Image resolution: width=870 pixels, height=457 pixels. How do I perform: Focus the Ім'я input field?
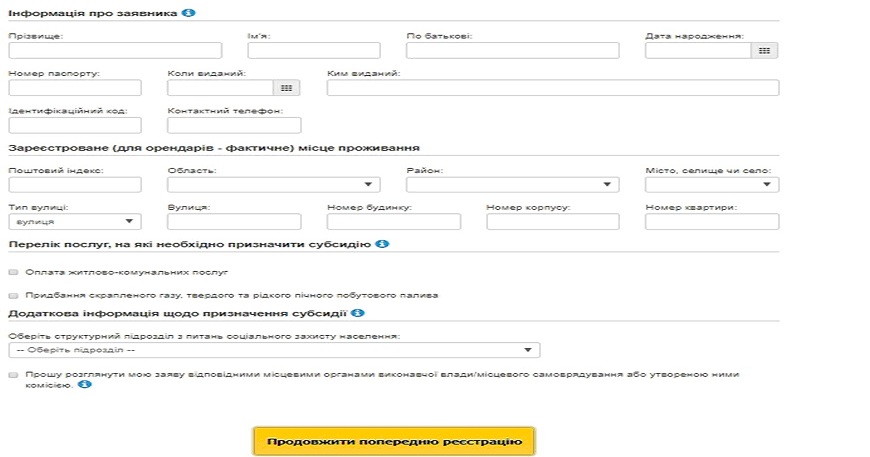click(x=314, y=50)
